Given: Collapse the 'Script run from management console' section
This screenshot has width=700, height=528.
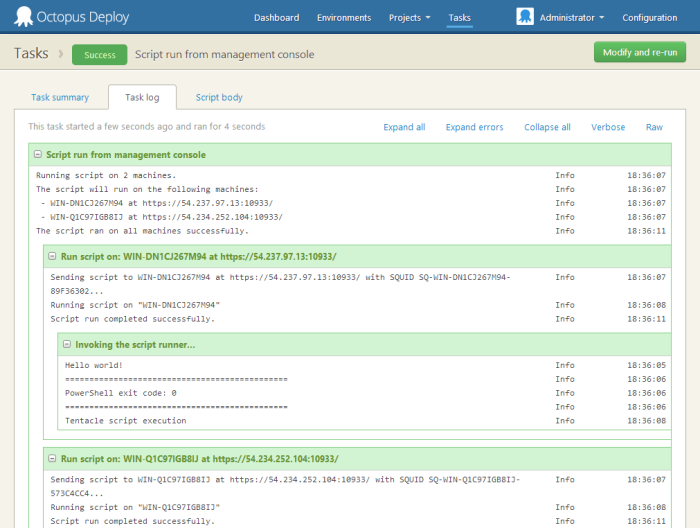Looking at the screenshot, I should (38, 155).
